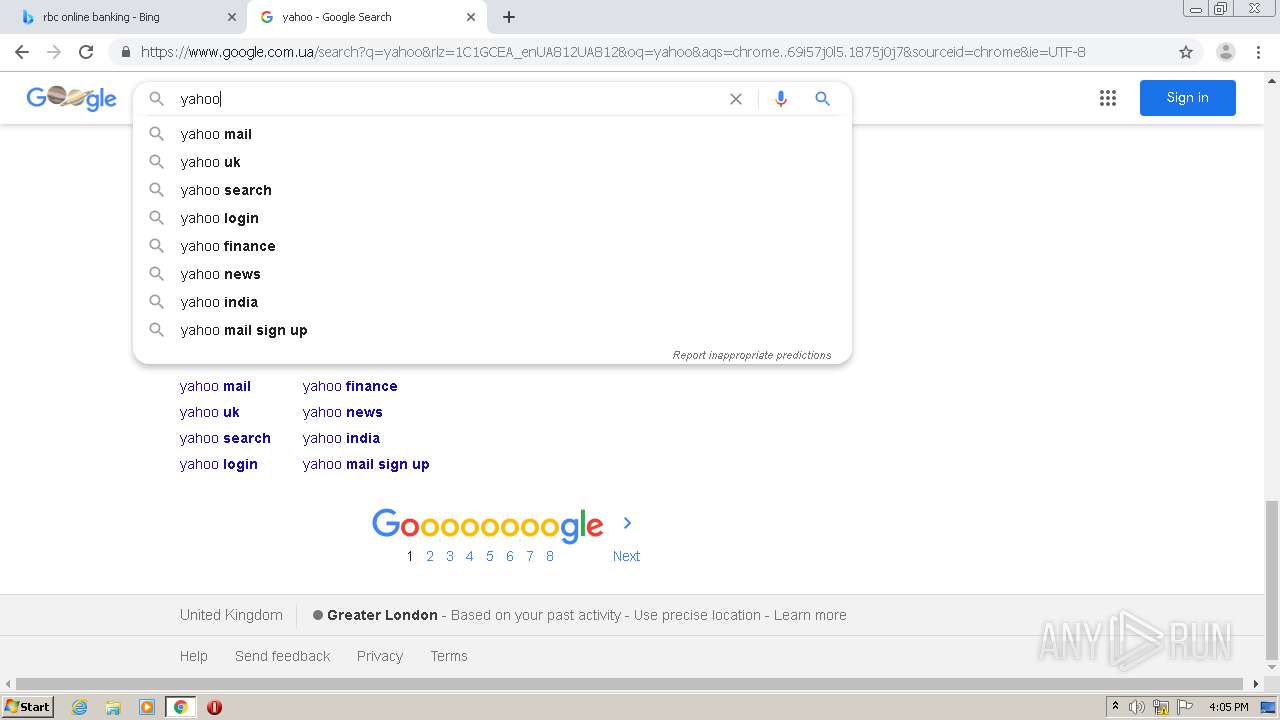Image resolution: width=1280 pixels, height=720 pixels.
Task: Click into the yahoo search field
Action: (450, 99)
